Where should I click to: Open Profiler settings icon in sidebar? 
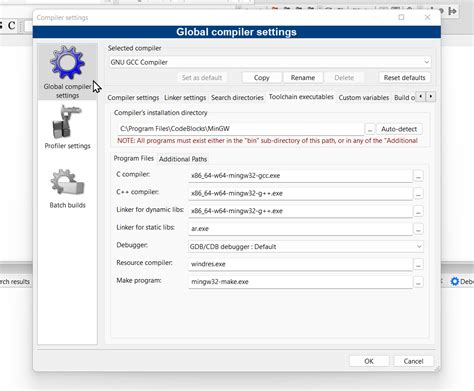(67, 122)
